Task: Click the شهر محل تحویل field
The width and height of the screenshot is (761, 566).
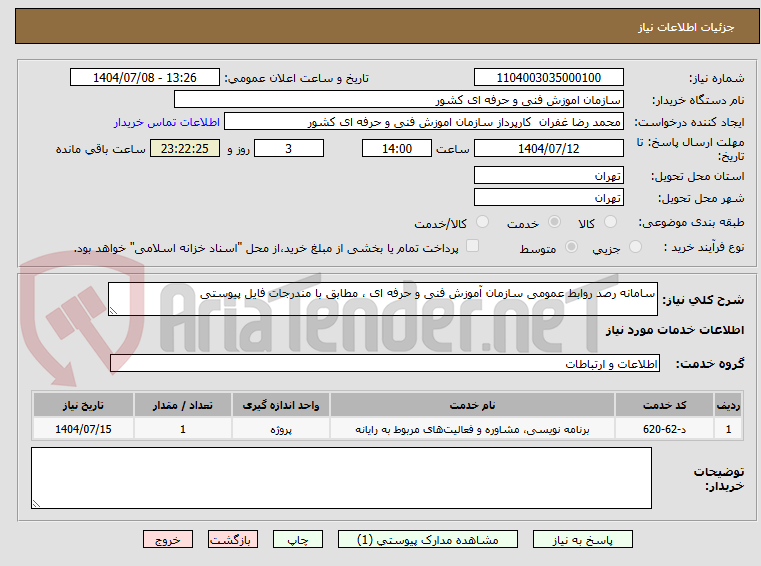Action: coord(548,198)
